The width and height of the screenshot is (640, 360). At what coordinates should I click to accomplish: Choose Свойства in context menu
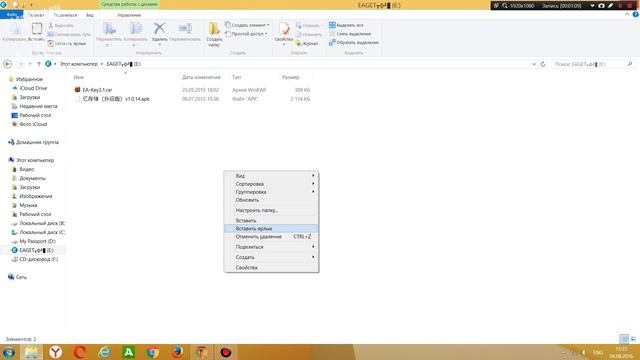[271, 268]
